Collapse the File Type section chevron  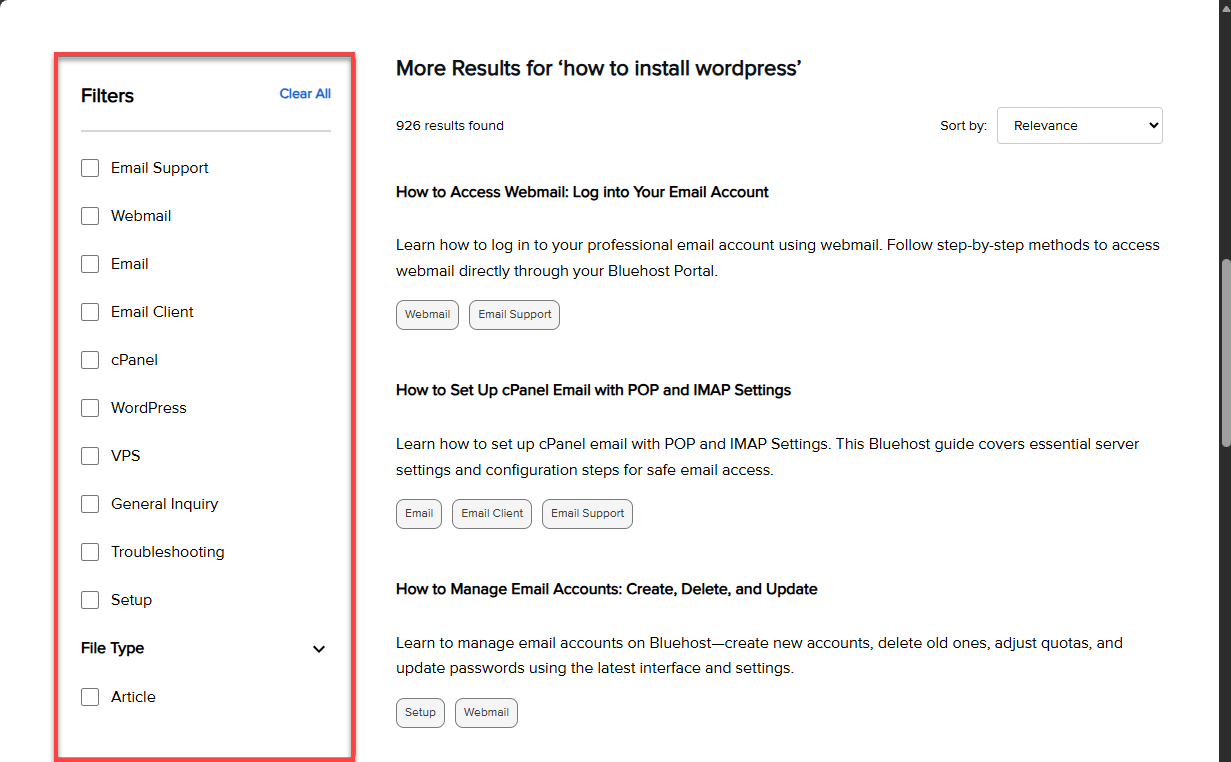(319, 649)
